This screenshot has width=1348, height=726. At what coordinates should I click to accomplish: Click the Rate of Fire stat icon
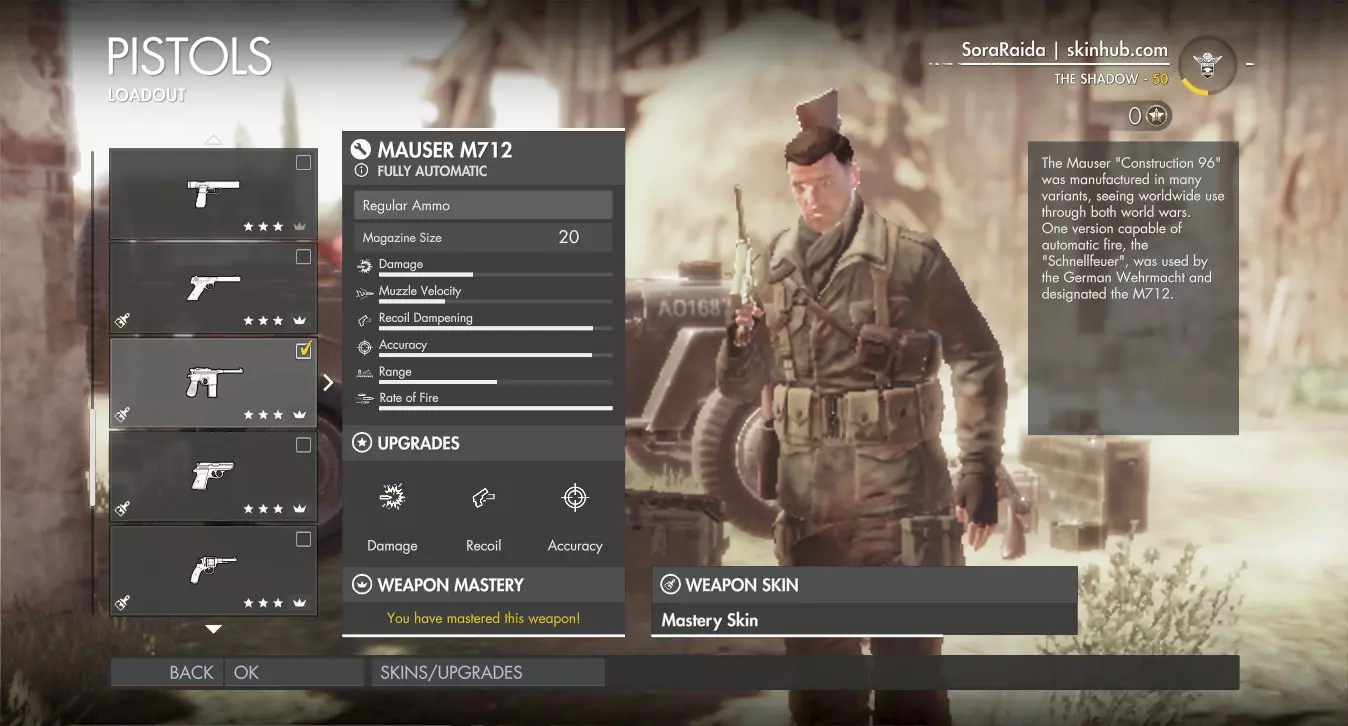coord(363,398)
